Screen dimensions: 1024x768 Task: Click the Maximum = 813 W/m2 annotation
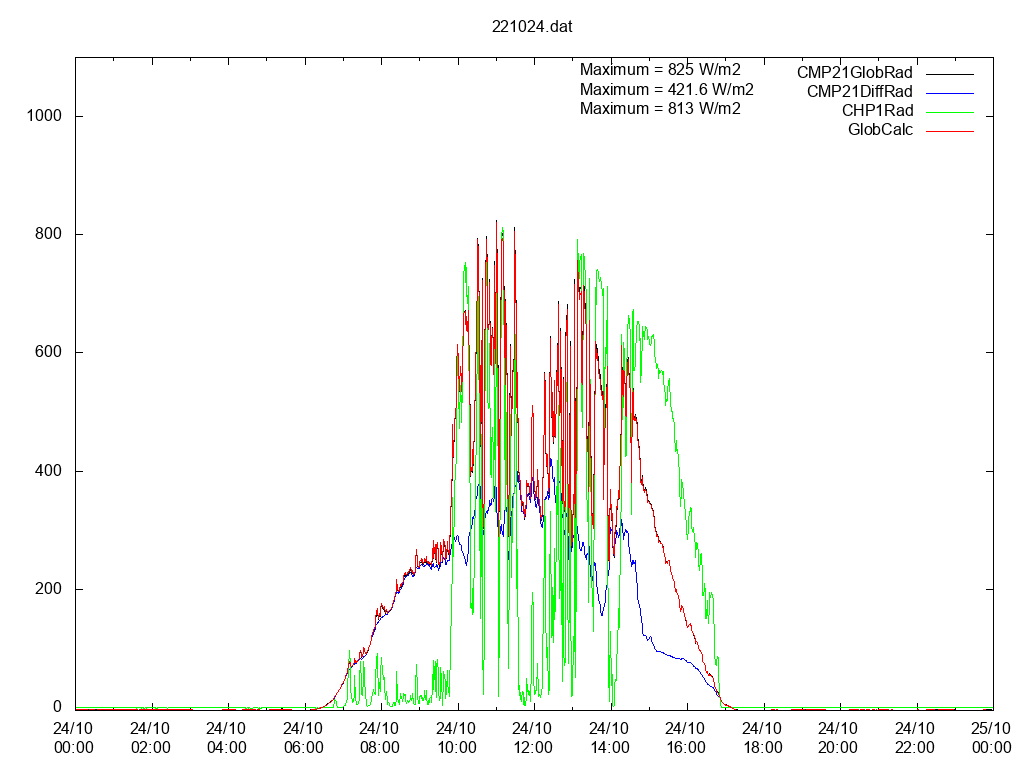[x=660, y=108]
